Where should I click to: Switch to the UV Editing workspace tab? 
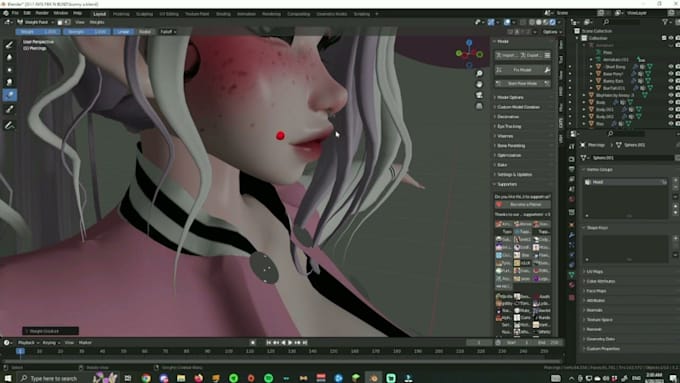click(169, 14)
